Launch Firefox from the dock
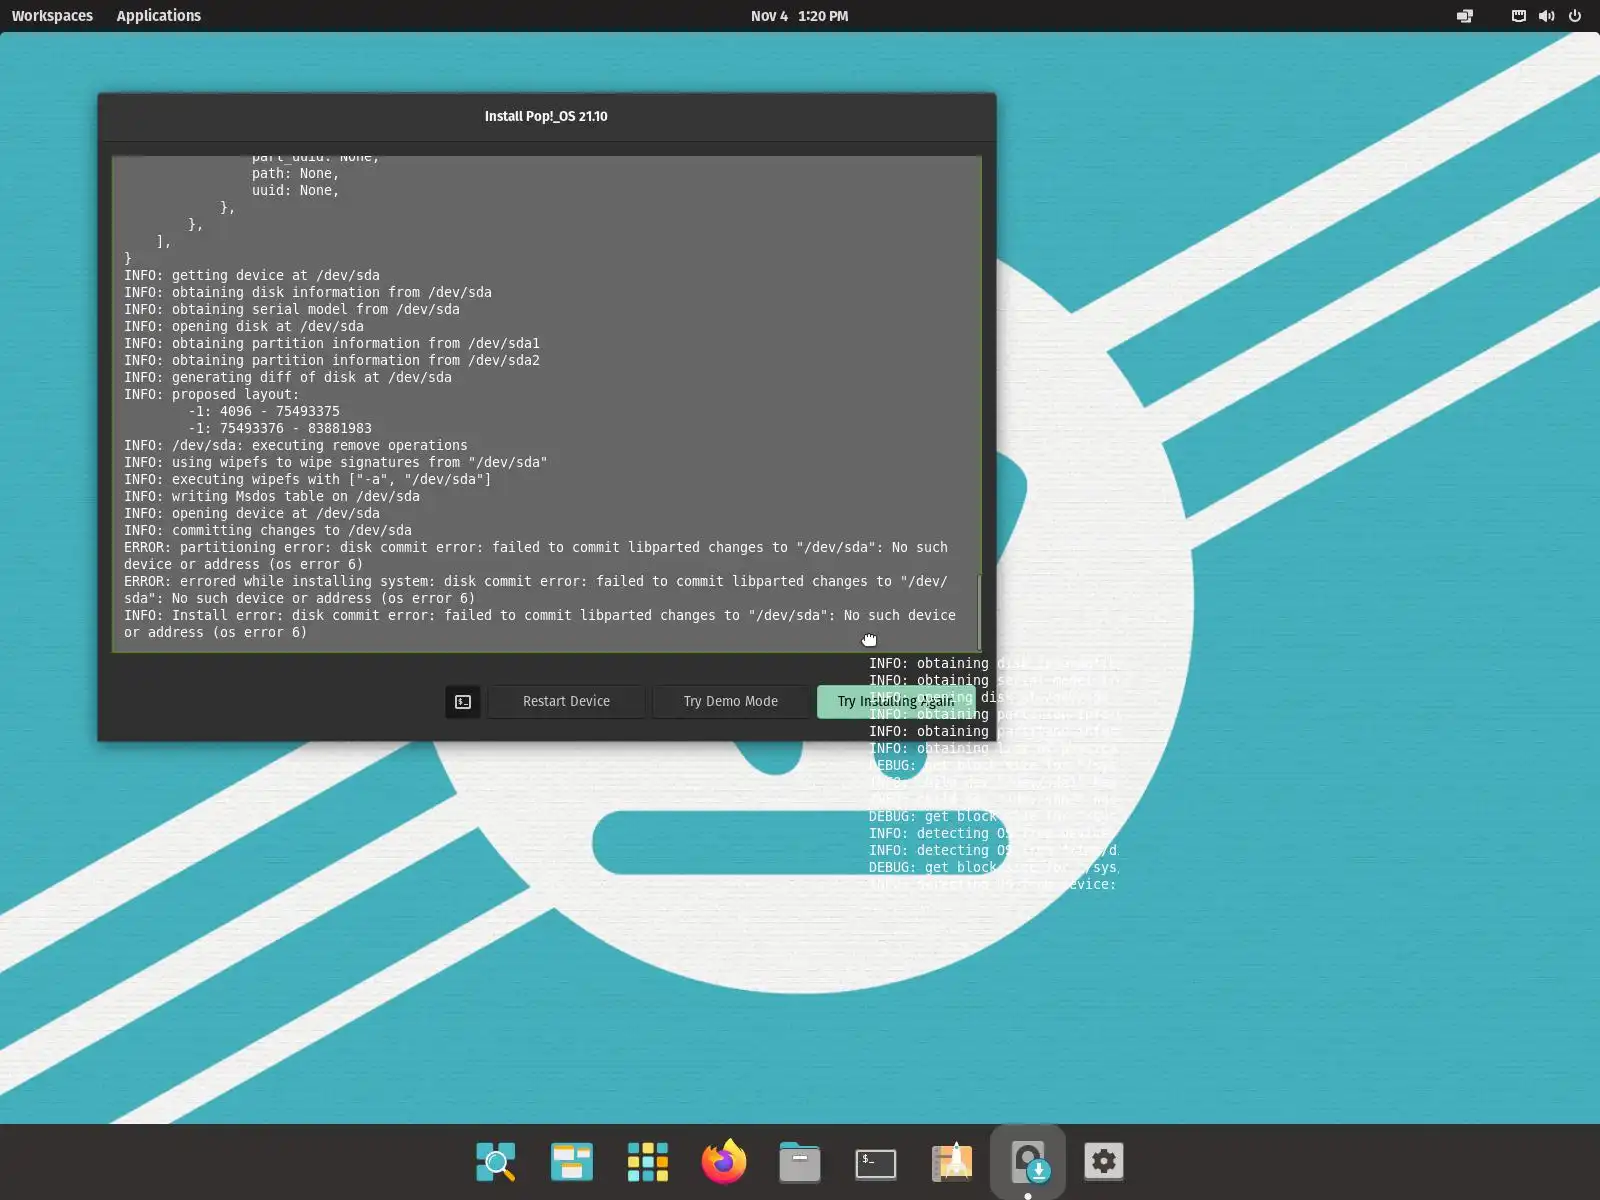Viewport: 1600px width, 1200px height. (724, 1162)
